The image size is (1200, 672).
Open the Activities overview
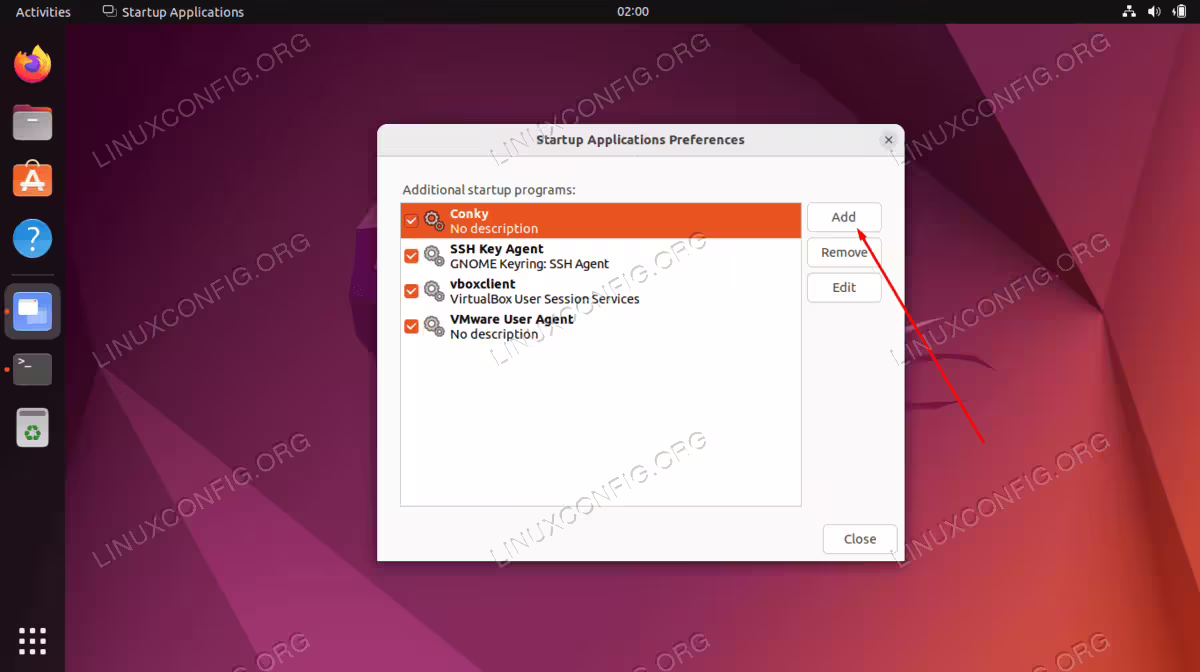(x=43, y=12)
